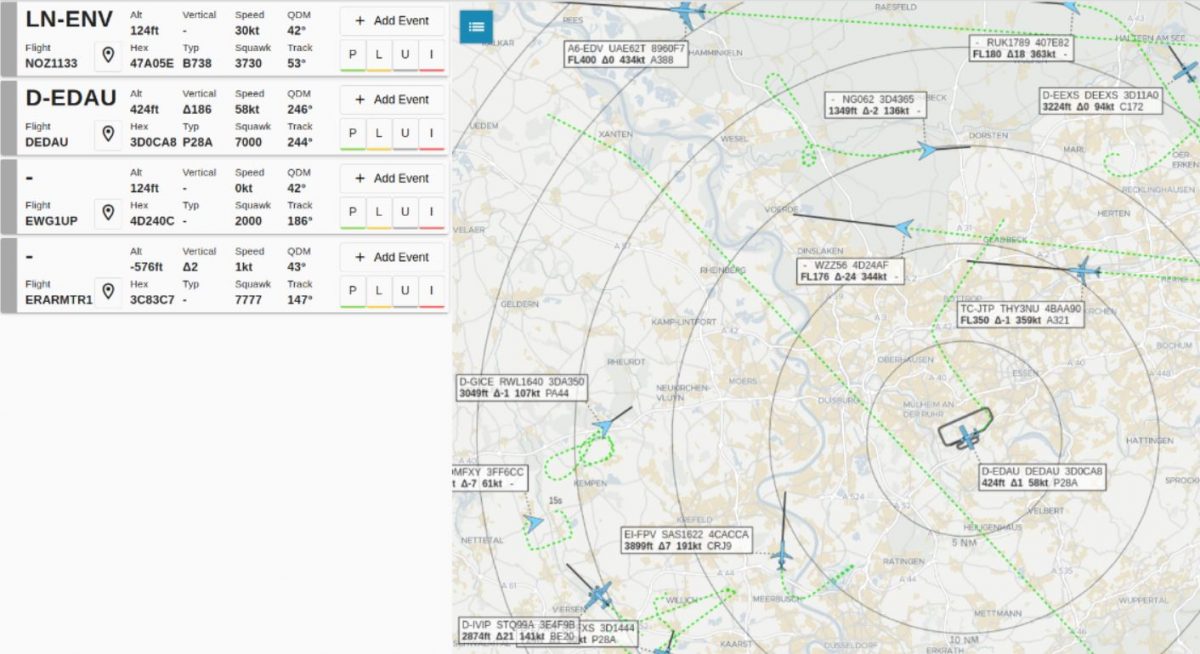The image size is (1200, 654).
Task: Add Event for D-EDAU
Action: (x=392, y=100)
